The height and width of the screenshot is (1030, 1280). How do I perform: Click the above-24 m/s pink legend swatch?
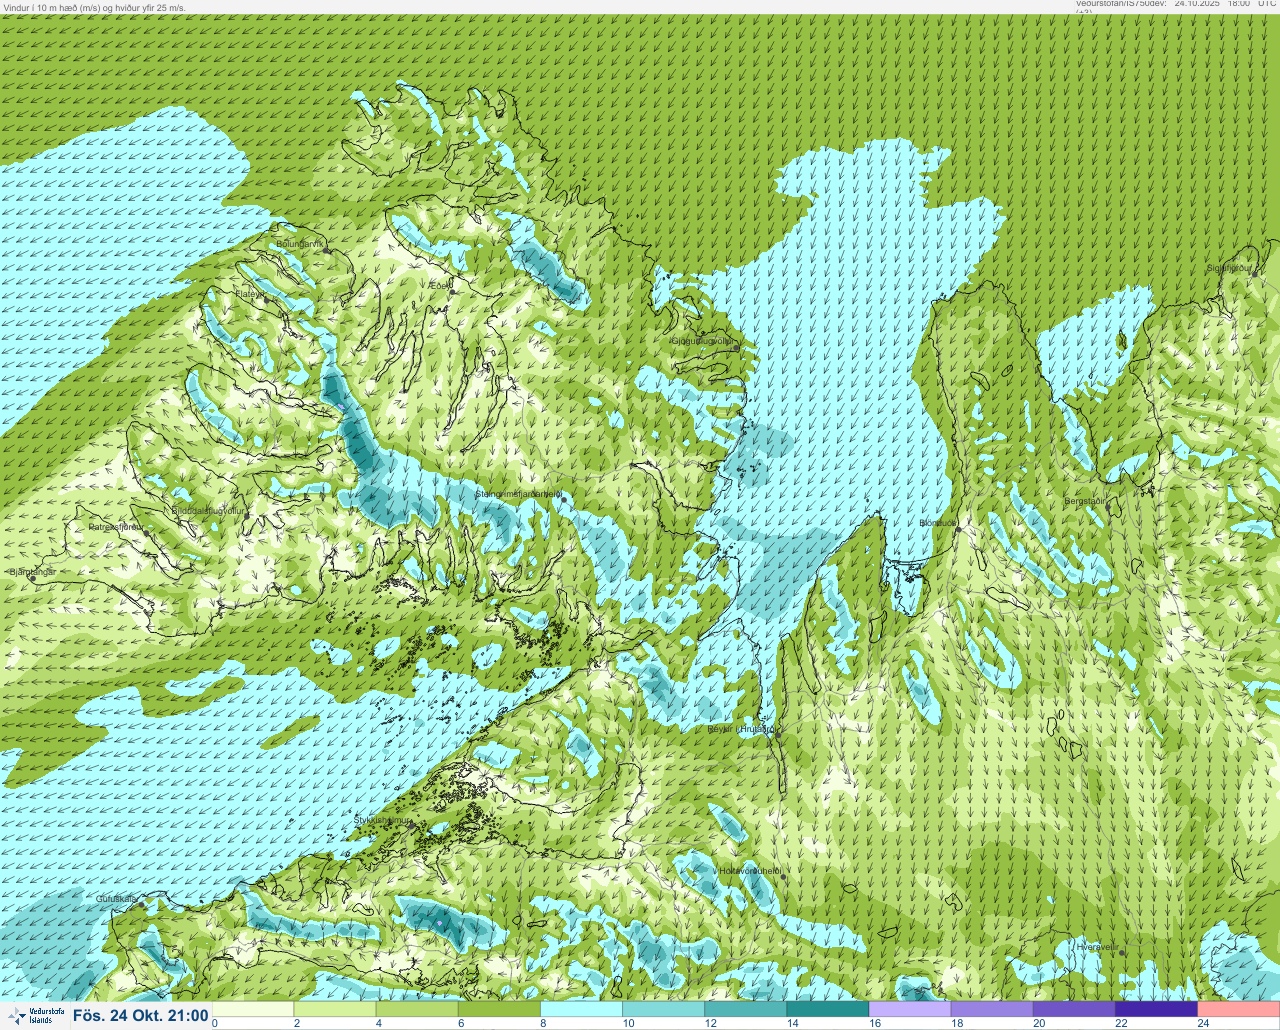(1238, 1009)
